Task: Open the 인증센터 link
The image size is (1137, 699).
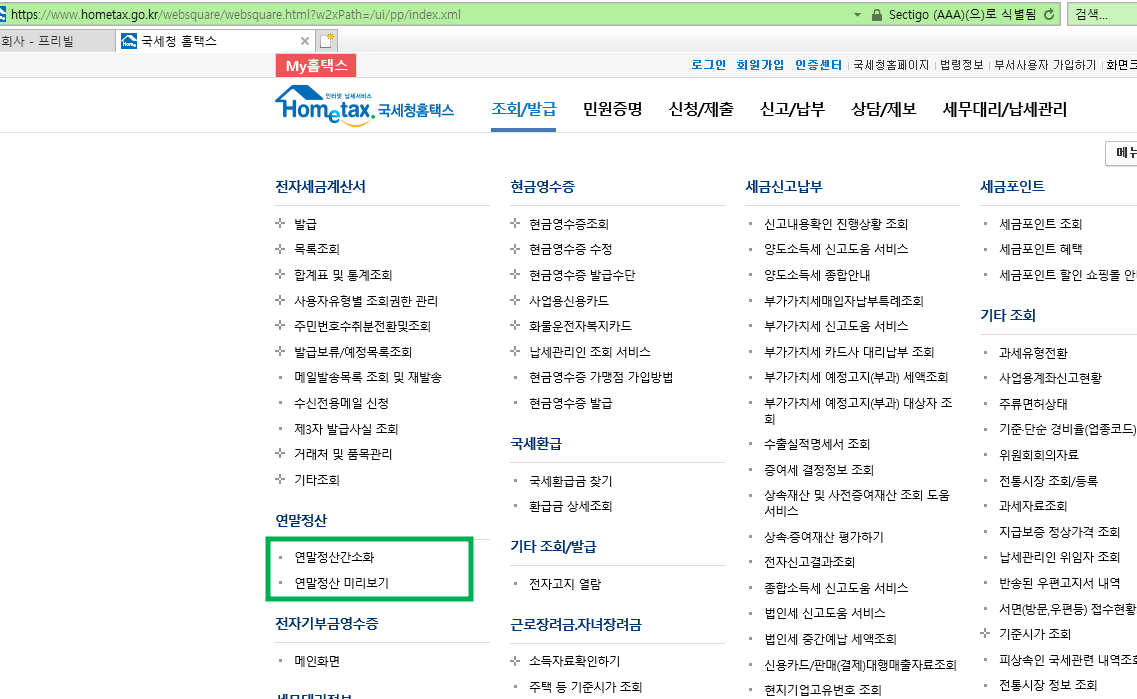Action: tap(818, 65)
